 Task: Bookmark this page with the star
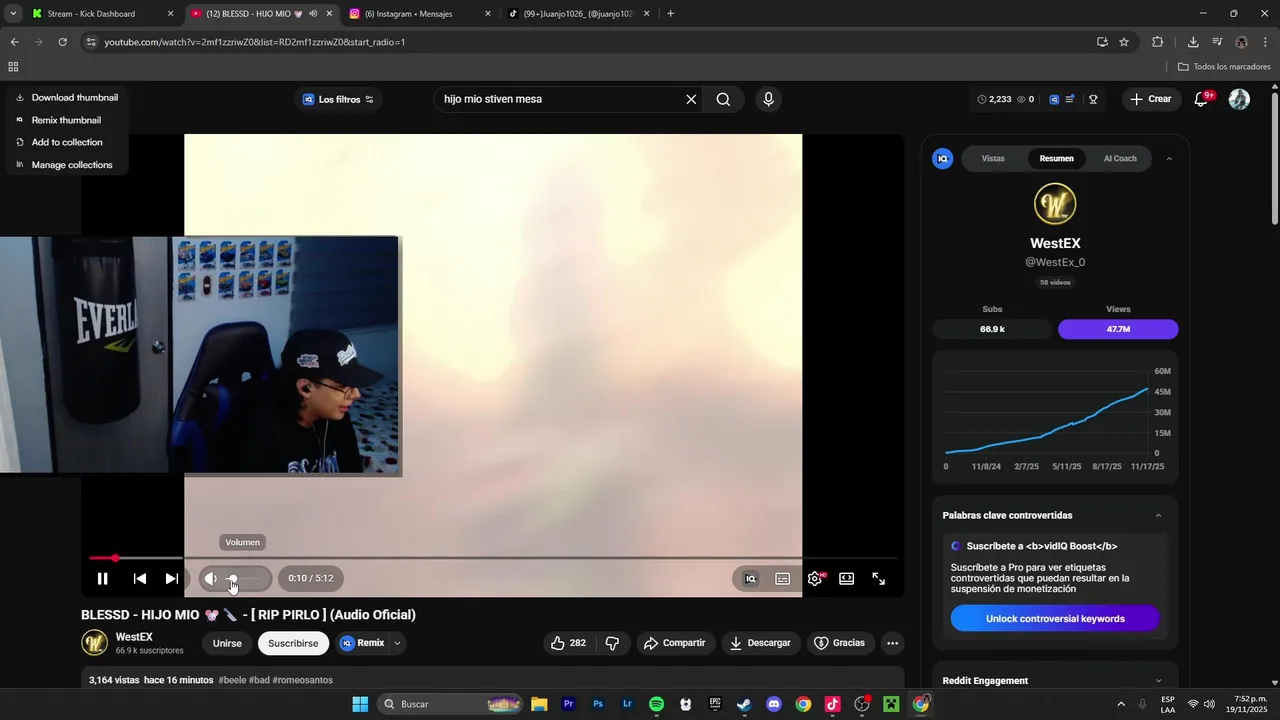[x=1124, y=42]
